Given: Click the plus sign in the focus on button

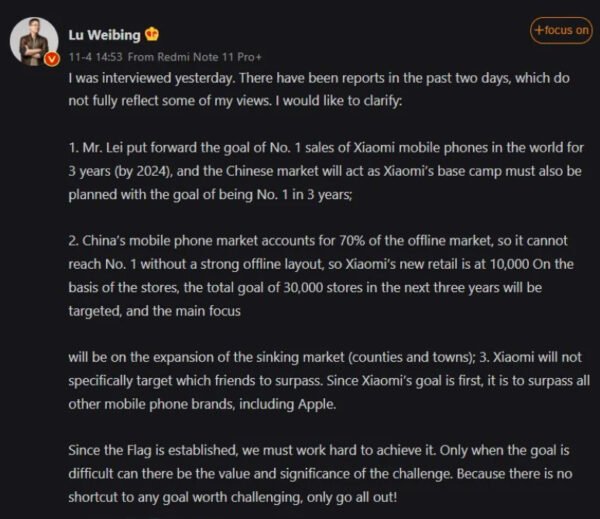Looking at the screenshot, I should pyautogui.click(x=539, y=30).
